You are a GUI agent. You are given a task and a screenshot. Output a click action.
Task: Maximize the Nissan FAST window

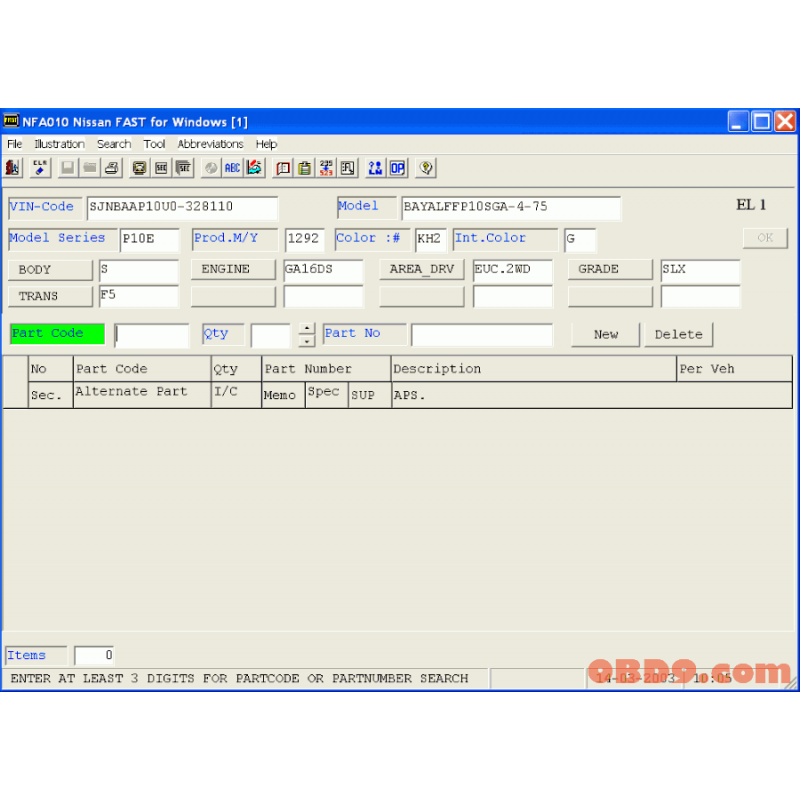762,122
